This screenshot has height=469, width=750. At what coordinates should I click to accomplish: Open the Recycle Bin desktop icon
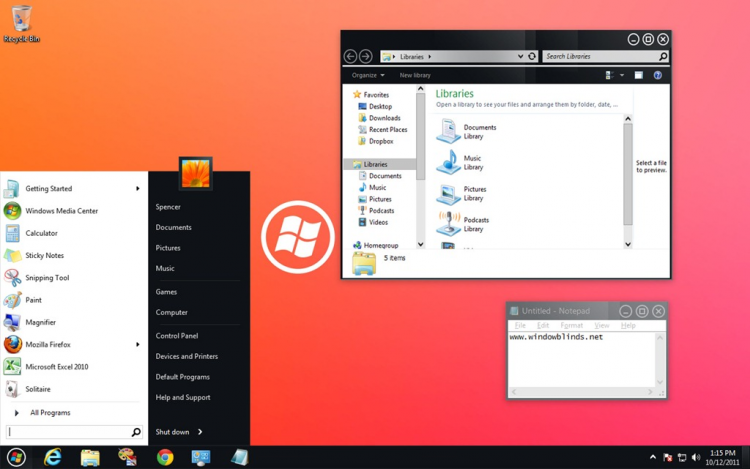click(x=21, y=24)
